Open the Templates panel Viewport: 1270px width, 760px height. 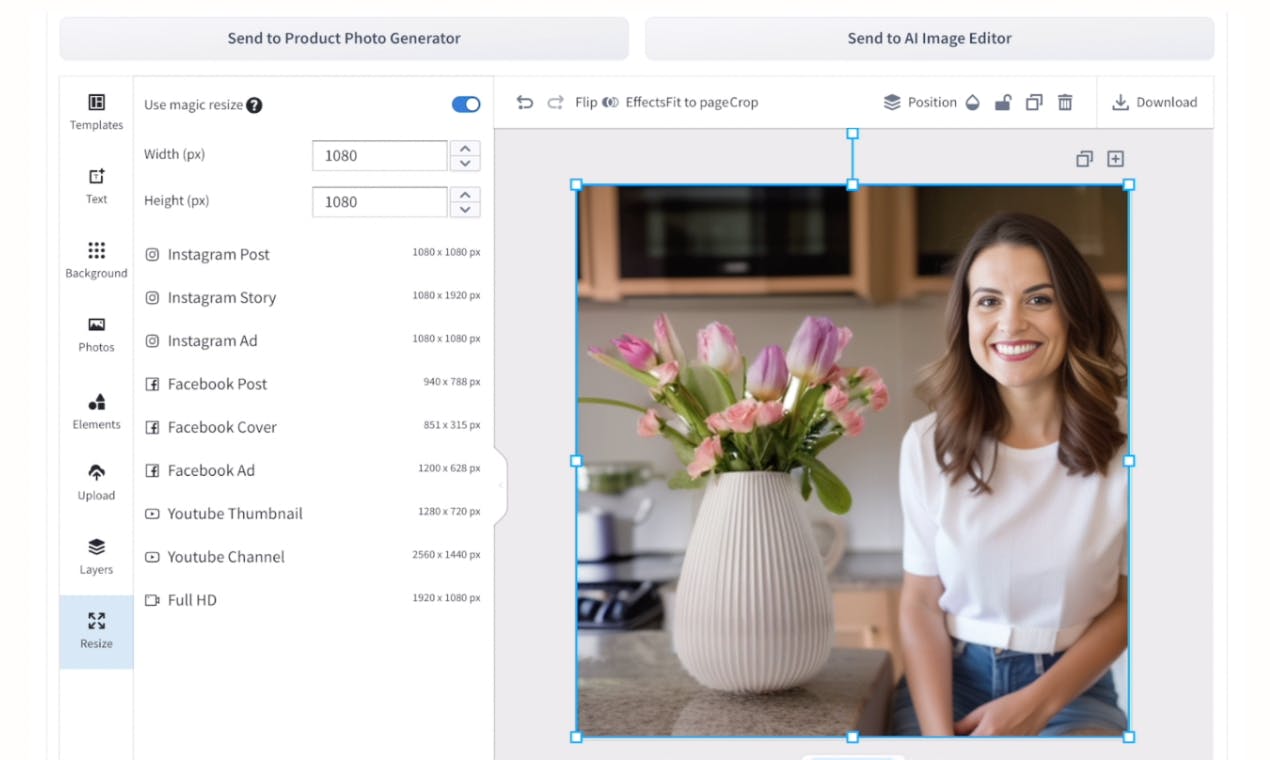coord(96,112)
